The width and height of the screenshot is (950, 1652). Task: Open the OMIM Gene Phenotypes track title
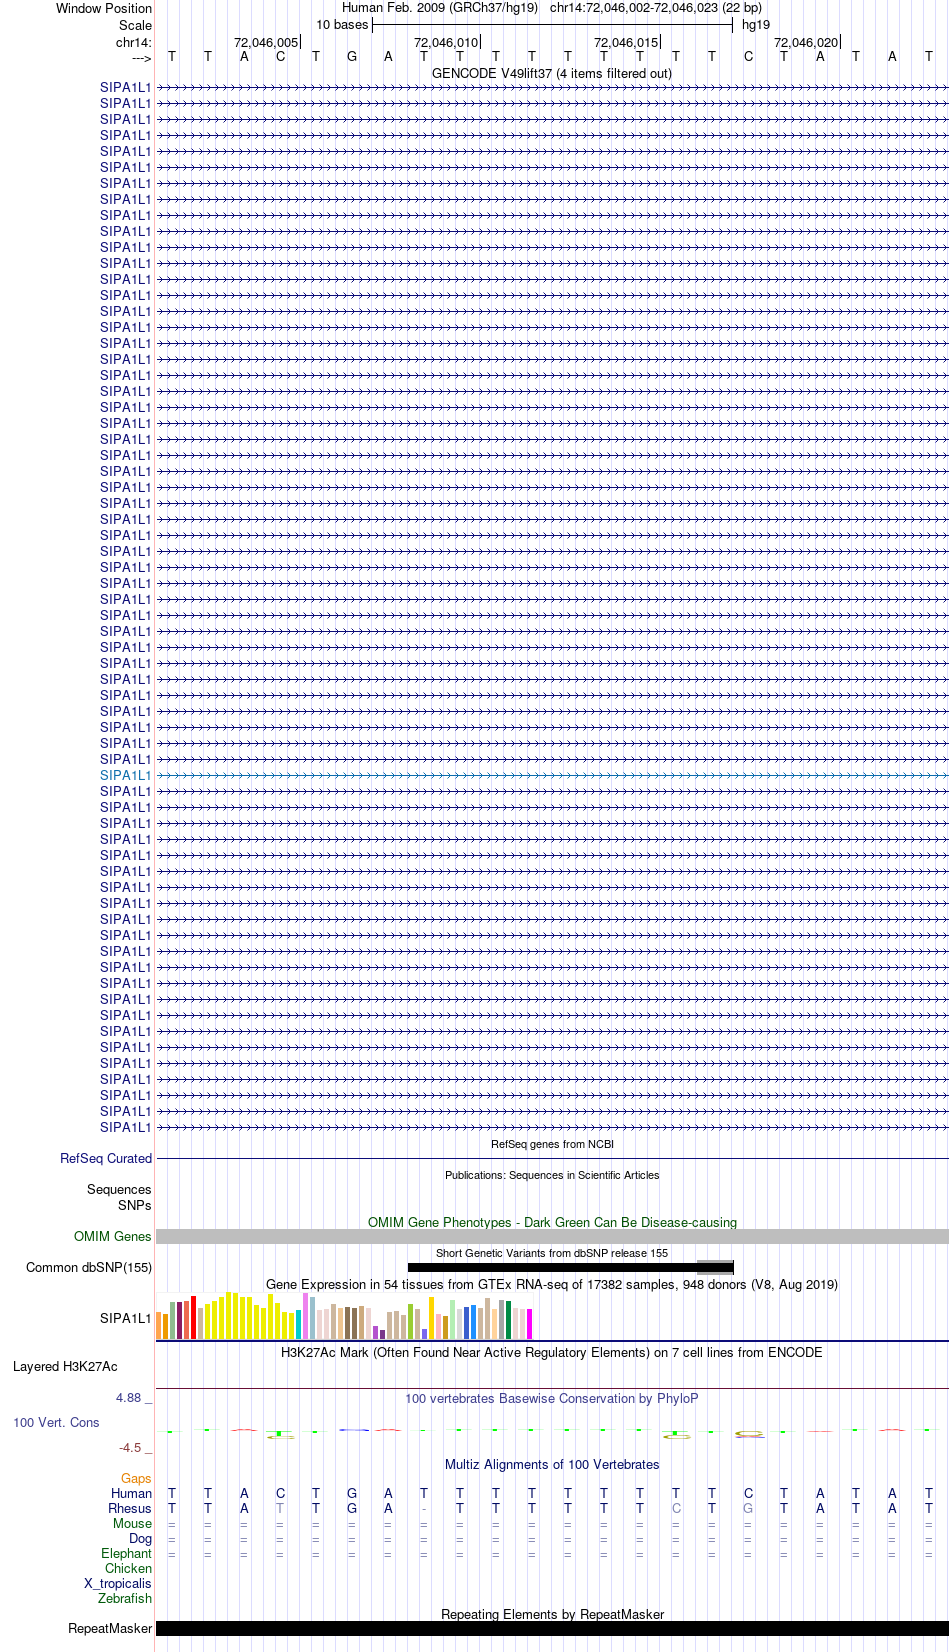click(552, 1222)
